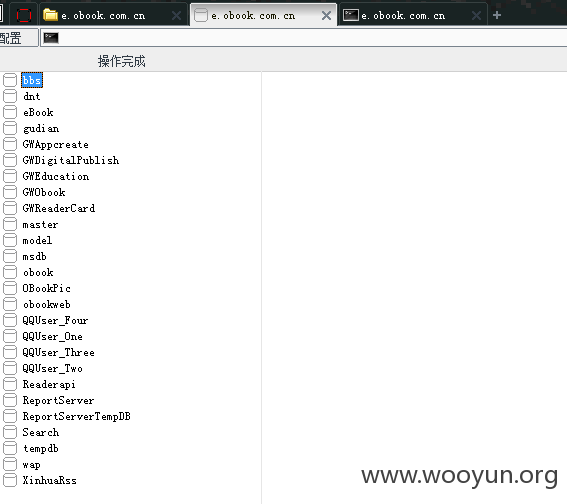Select the gudian database name
The height and width of the screenshot is (504, 567).
(x=41, y=129)
